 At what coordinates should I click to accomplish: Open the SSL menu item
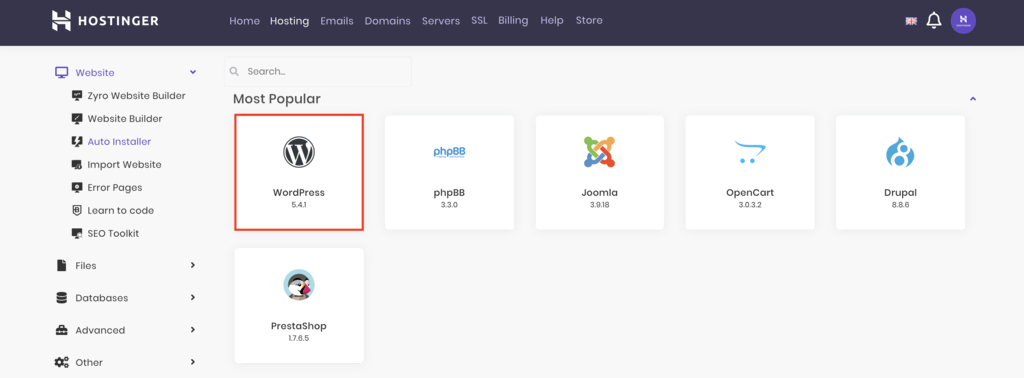click(479, 21)
